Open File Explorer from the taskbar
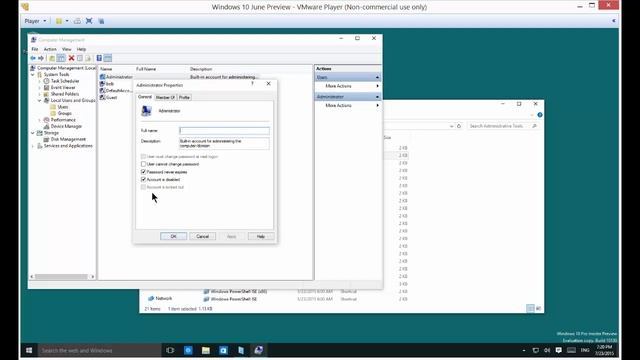Image resolution: width=640 pixels, height=360 pixels. [x=206, y=350]
